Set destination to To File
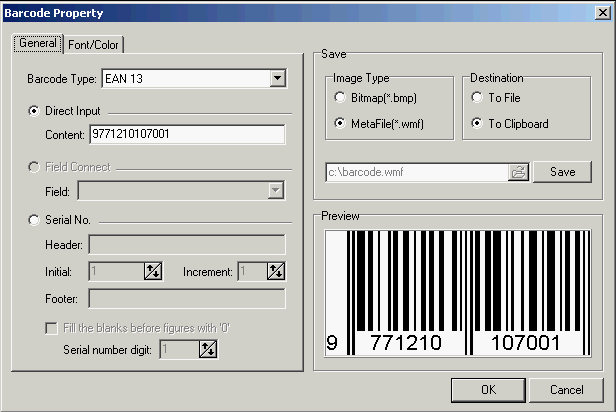 (x=477, y=97)
